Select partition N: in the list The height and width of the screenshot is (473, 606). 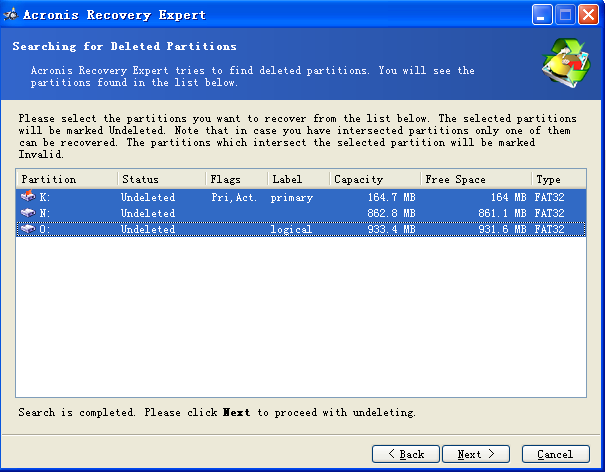[301, 213]
